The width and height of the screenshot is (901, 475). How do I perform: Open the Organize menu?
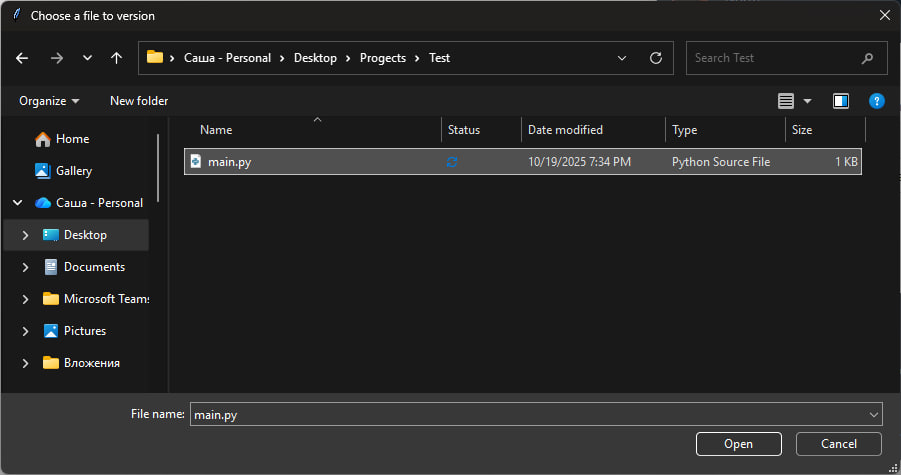(x=49, y=101)
